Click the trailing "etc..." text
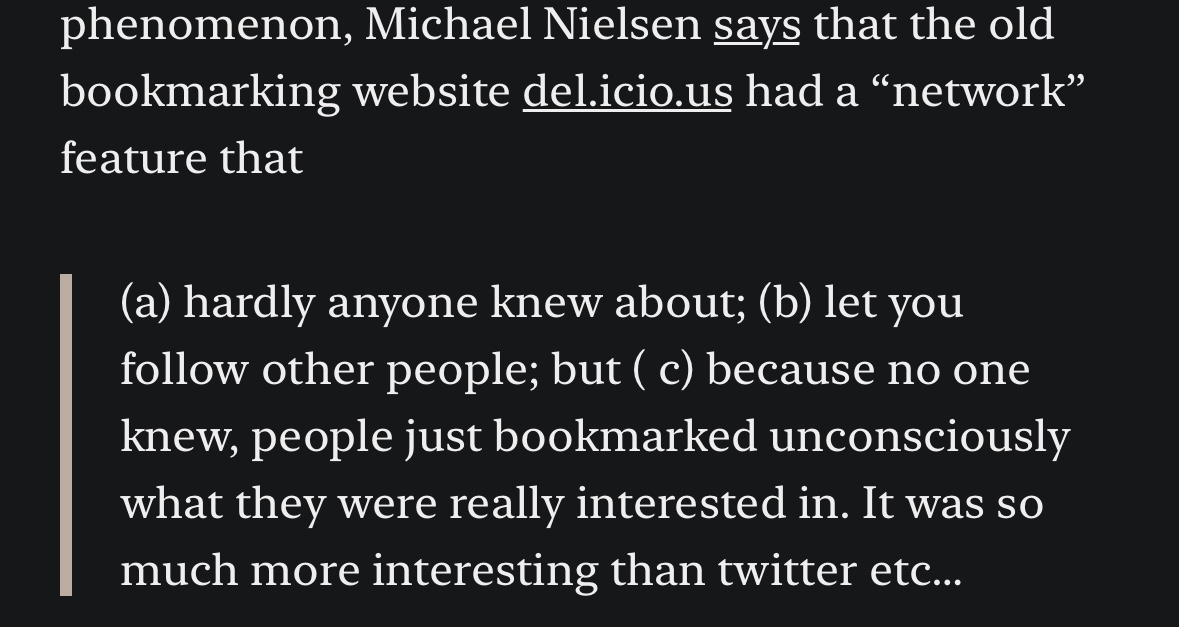The width and height of the screenshot is (1179, 627). [x=916, y=571]
